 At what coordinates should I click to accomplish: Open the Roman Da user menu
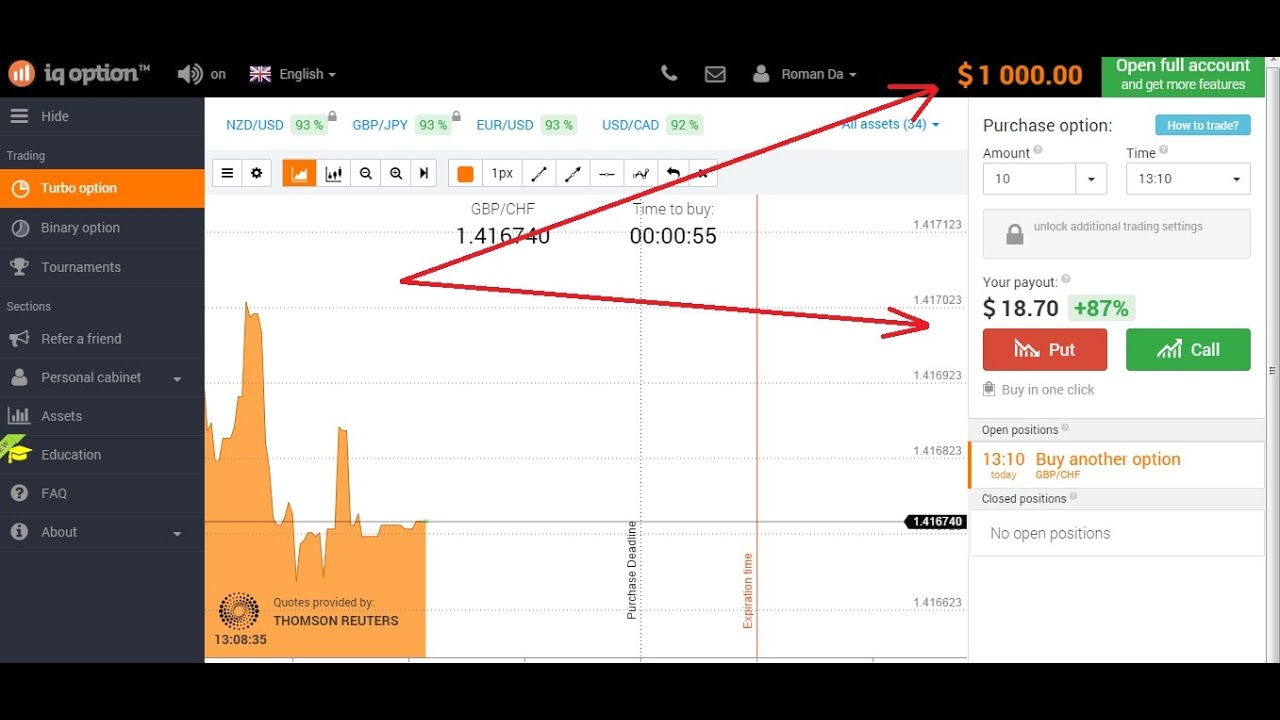(805, 74)
